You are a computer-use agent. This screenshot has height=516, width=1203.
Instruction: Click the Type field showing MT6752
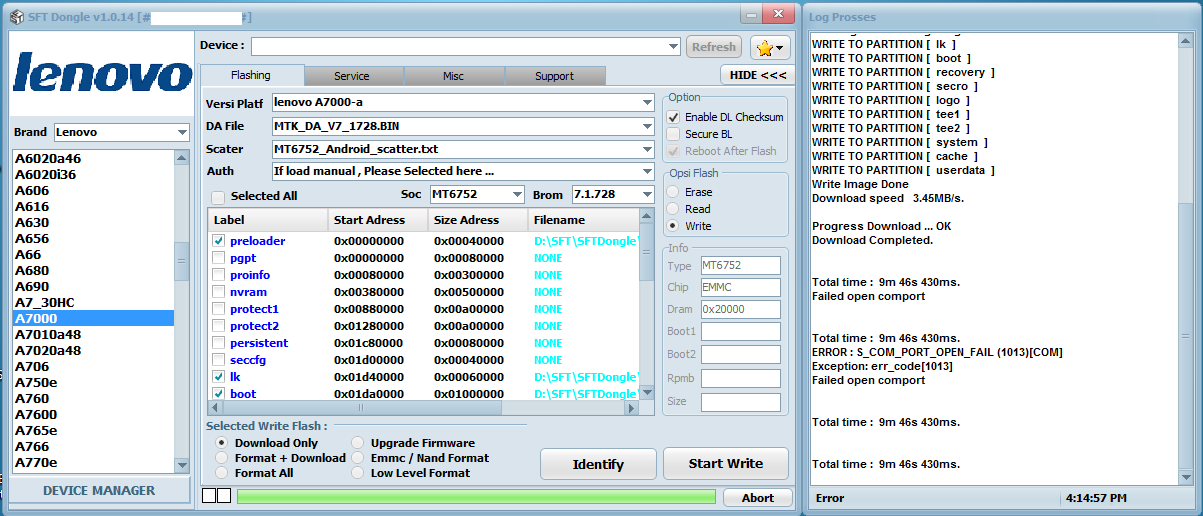click(x=740, y=265)
